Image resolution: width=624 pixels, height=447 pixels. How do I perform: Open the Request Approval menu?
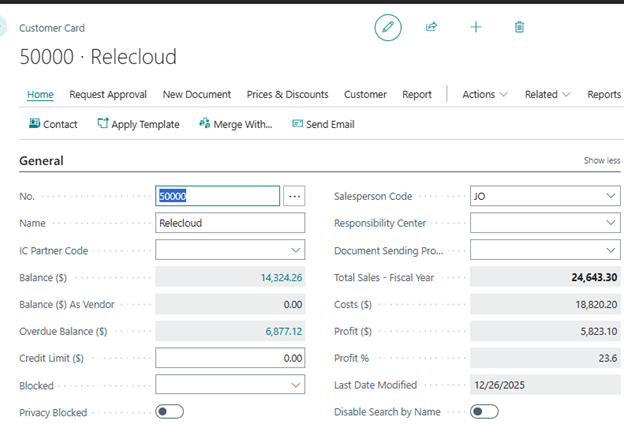(x=108, y=95)
